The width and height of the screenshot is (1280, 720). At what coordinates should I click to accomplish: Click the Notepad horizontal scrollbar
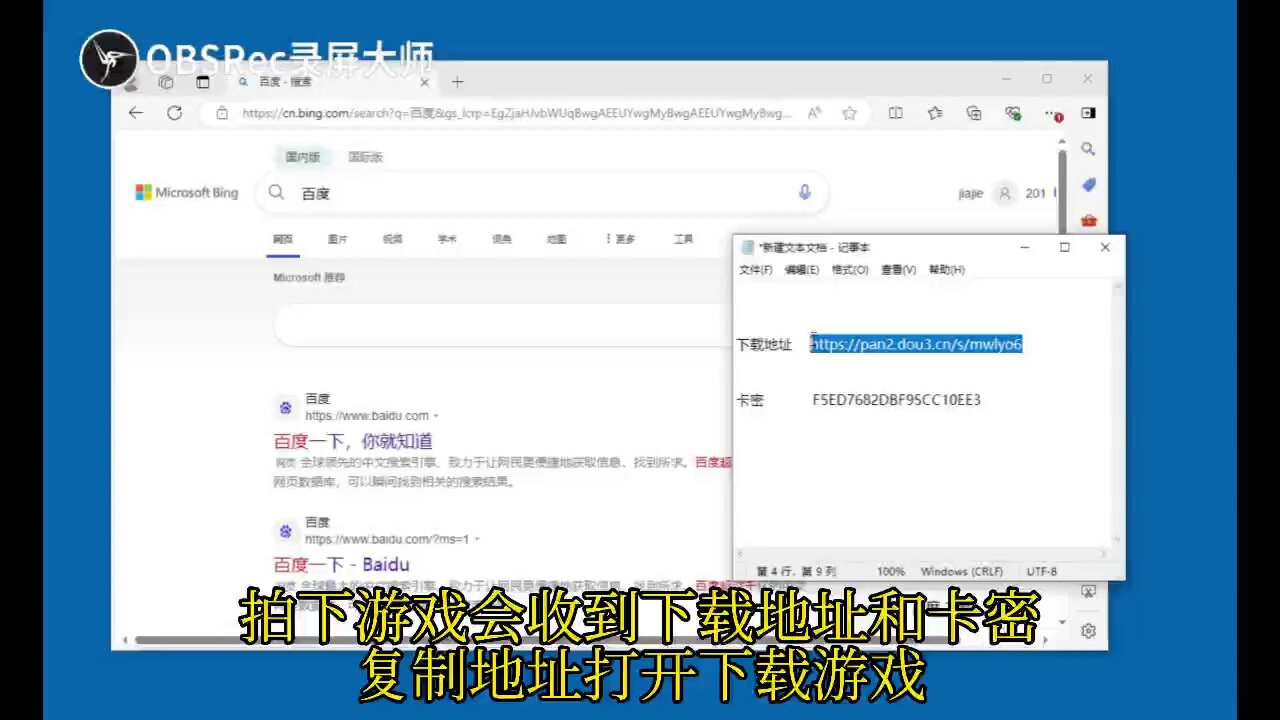[922, 553]
